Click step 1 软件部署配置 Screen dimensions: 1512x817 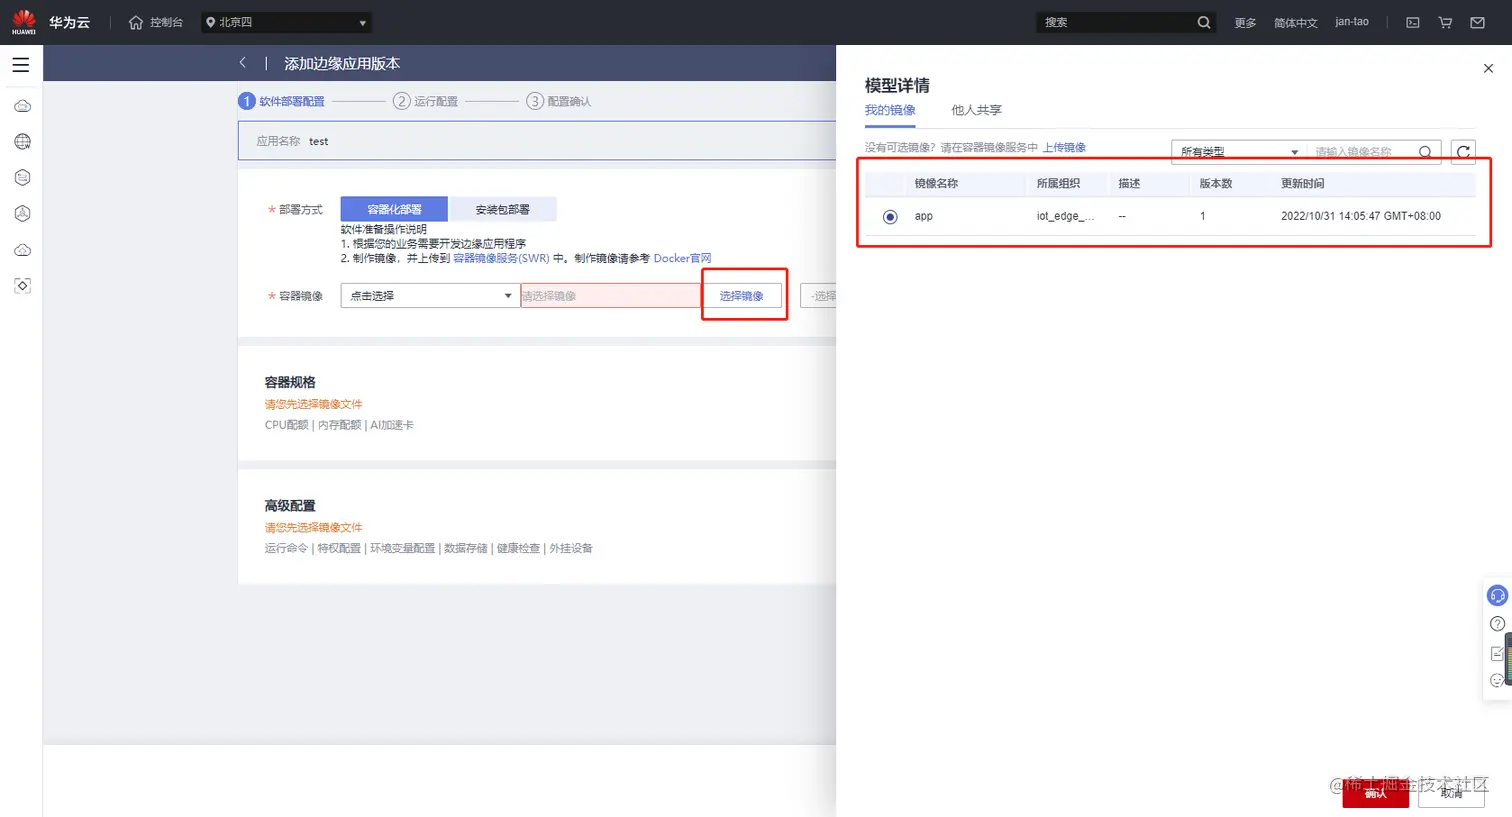click(281, 101)
